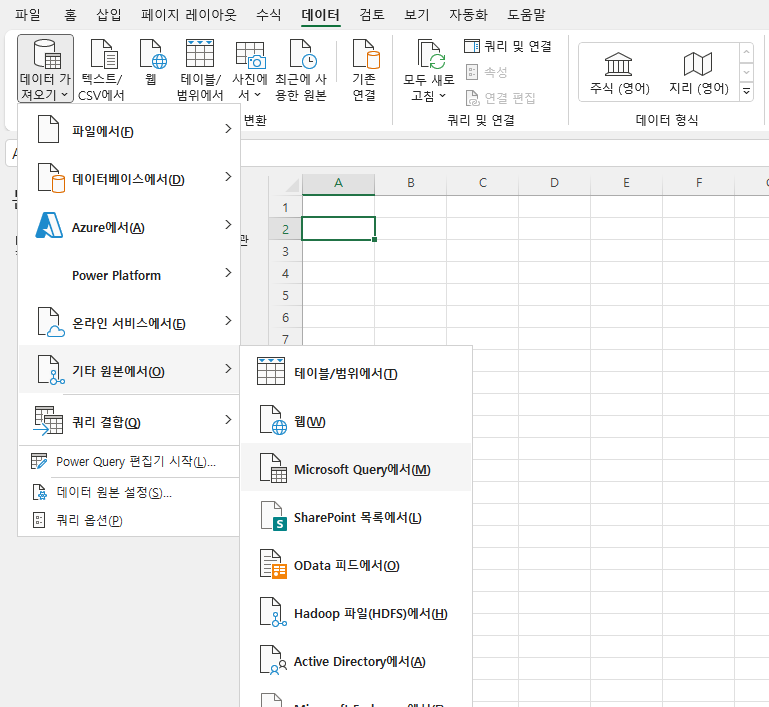Switch to the 홈 tab
The image size is (769, 707).
click(x=71, y=15)
